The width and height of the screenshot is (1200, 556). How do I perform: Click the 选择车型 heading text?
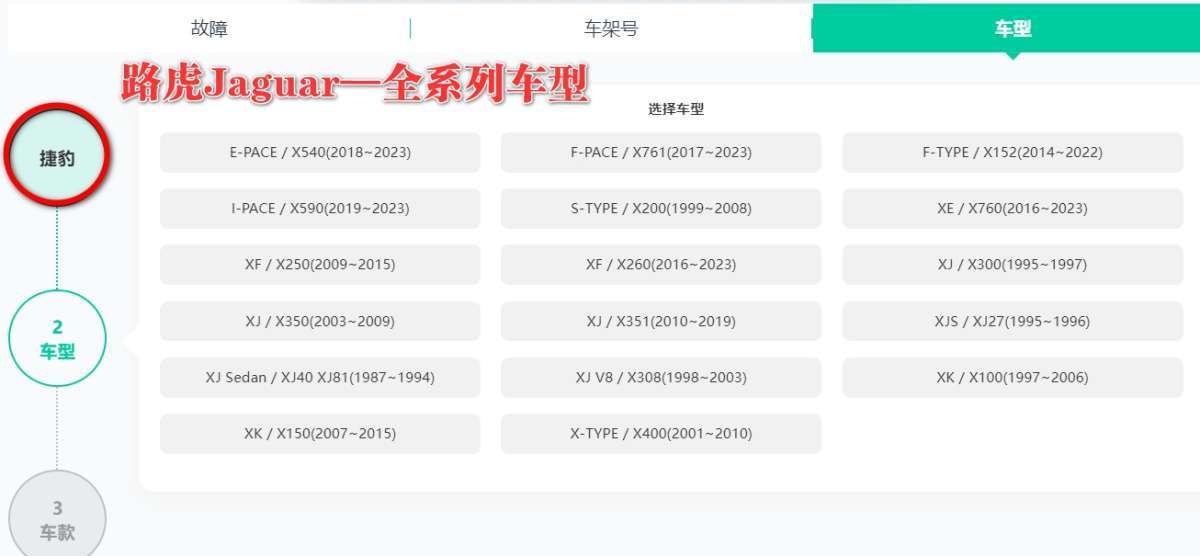coord(676,109)
